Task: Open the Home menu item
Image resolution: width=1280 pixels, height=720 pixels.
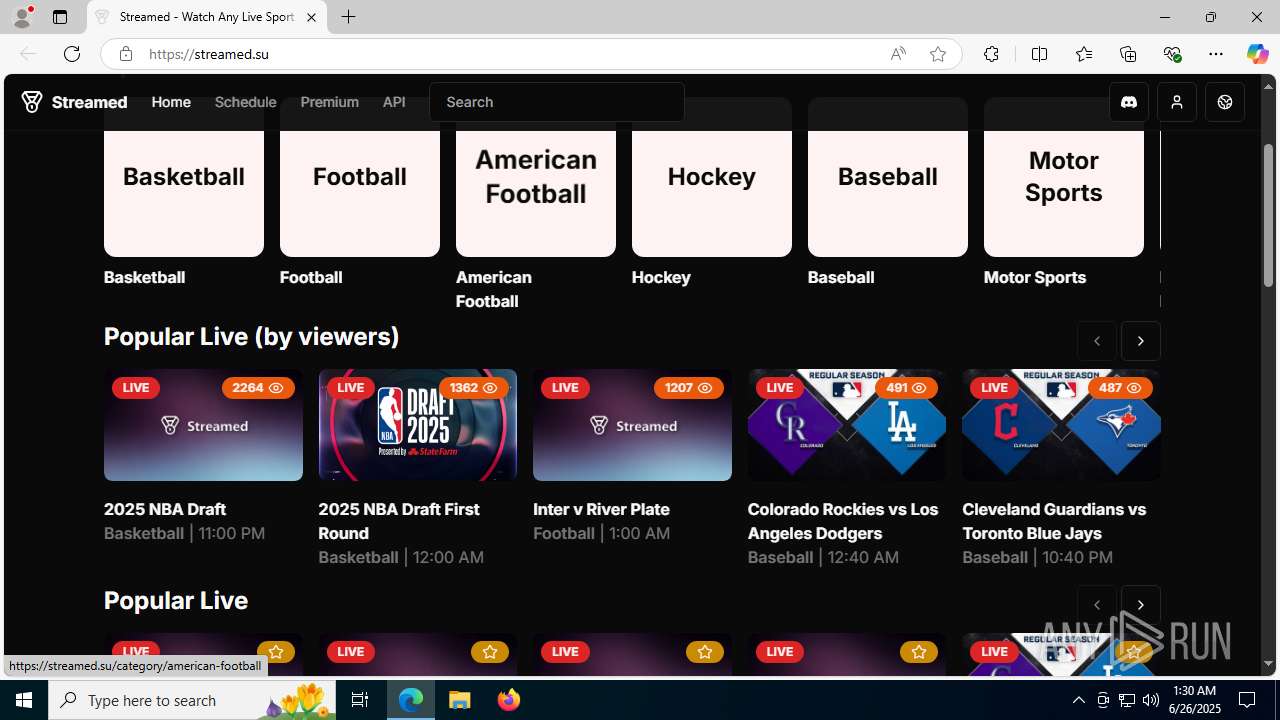Action: click(171, 102)
